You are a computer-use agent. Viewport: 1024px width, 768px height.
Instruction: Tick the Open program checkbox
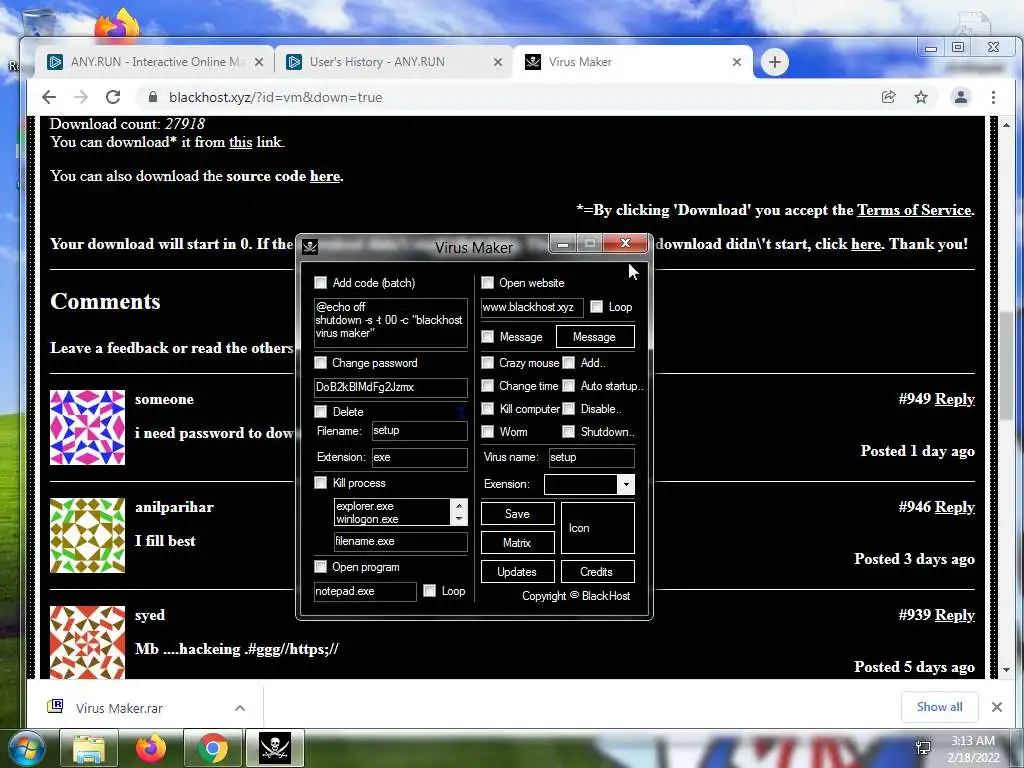click(321, 566)
